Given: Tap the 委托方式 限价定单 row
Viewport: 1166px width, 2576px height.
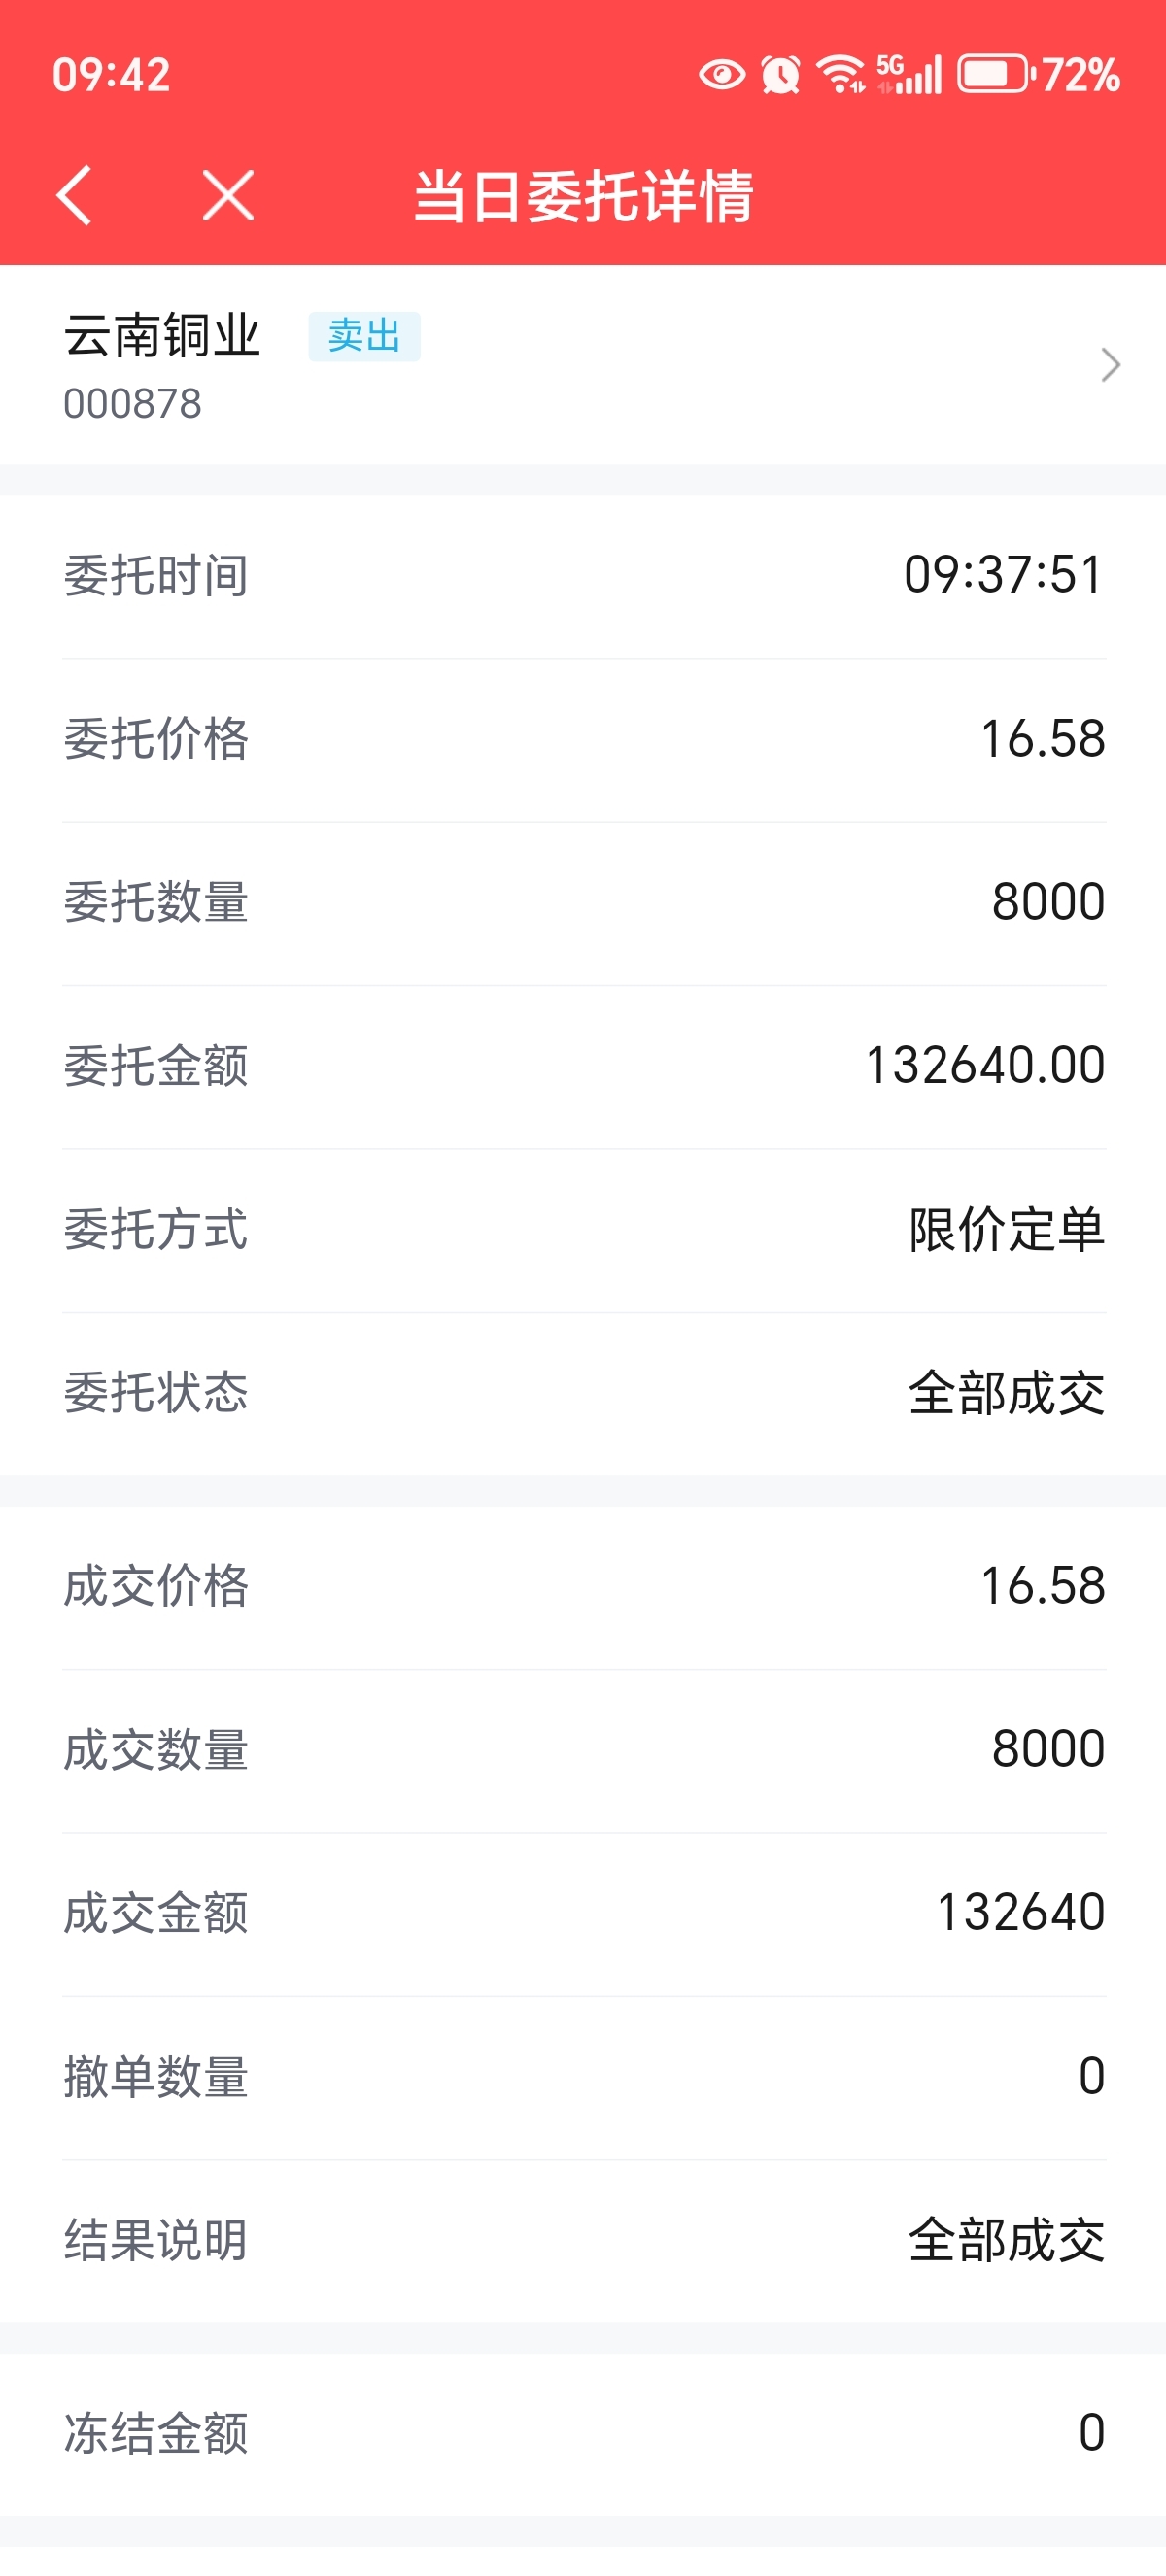Looking at the screenshot, I should (584, 1230).
